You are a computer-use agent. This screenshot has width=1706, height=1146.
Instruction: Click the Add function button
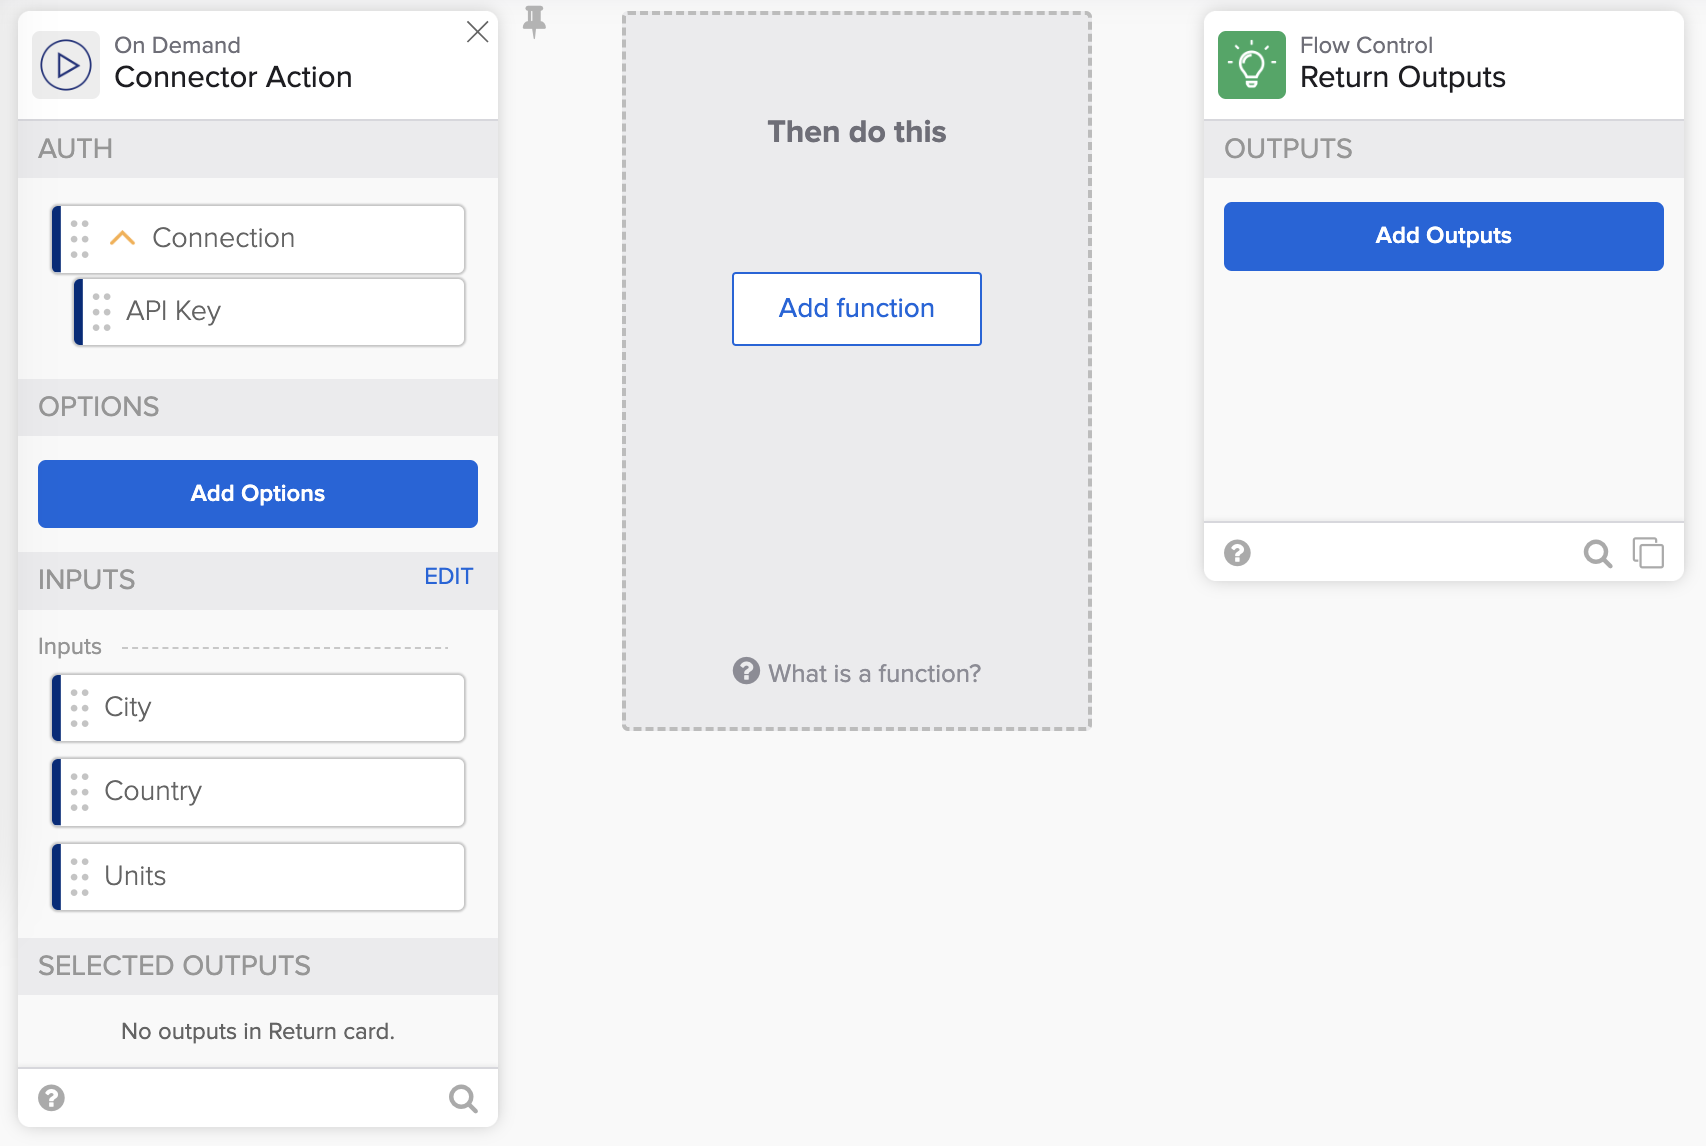856,309
